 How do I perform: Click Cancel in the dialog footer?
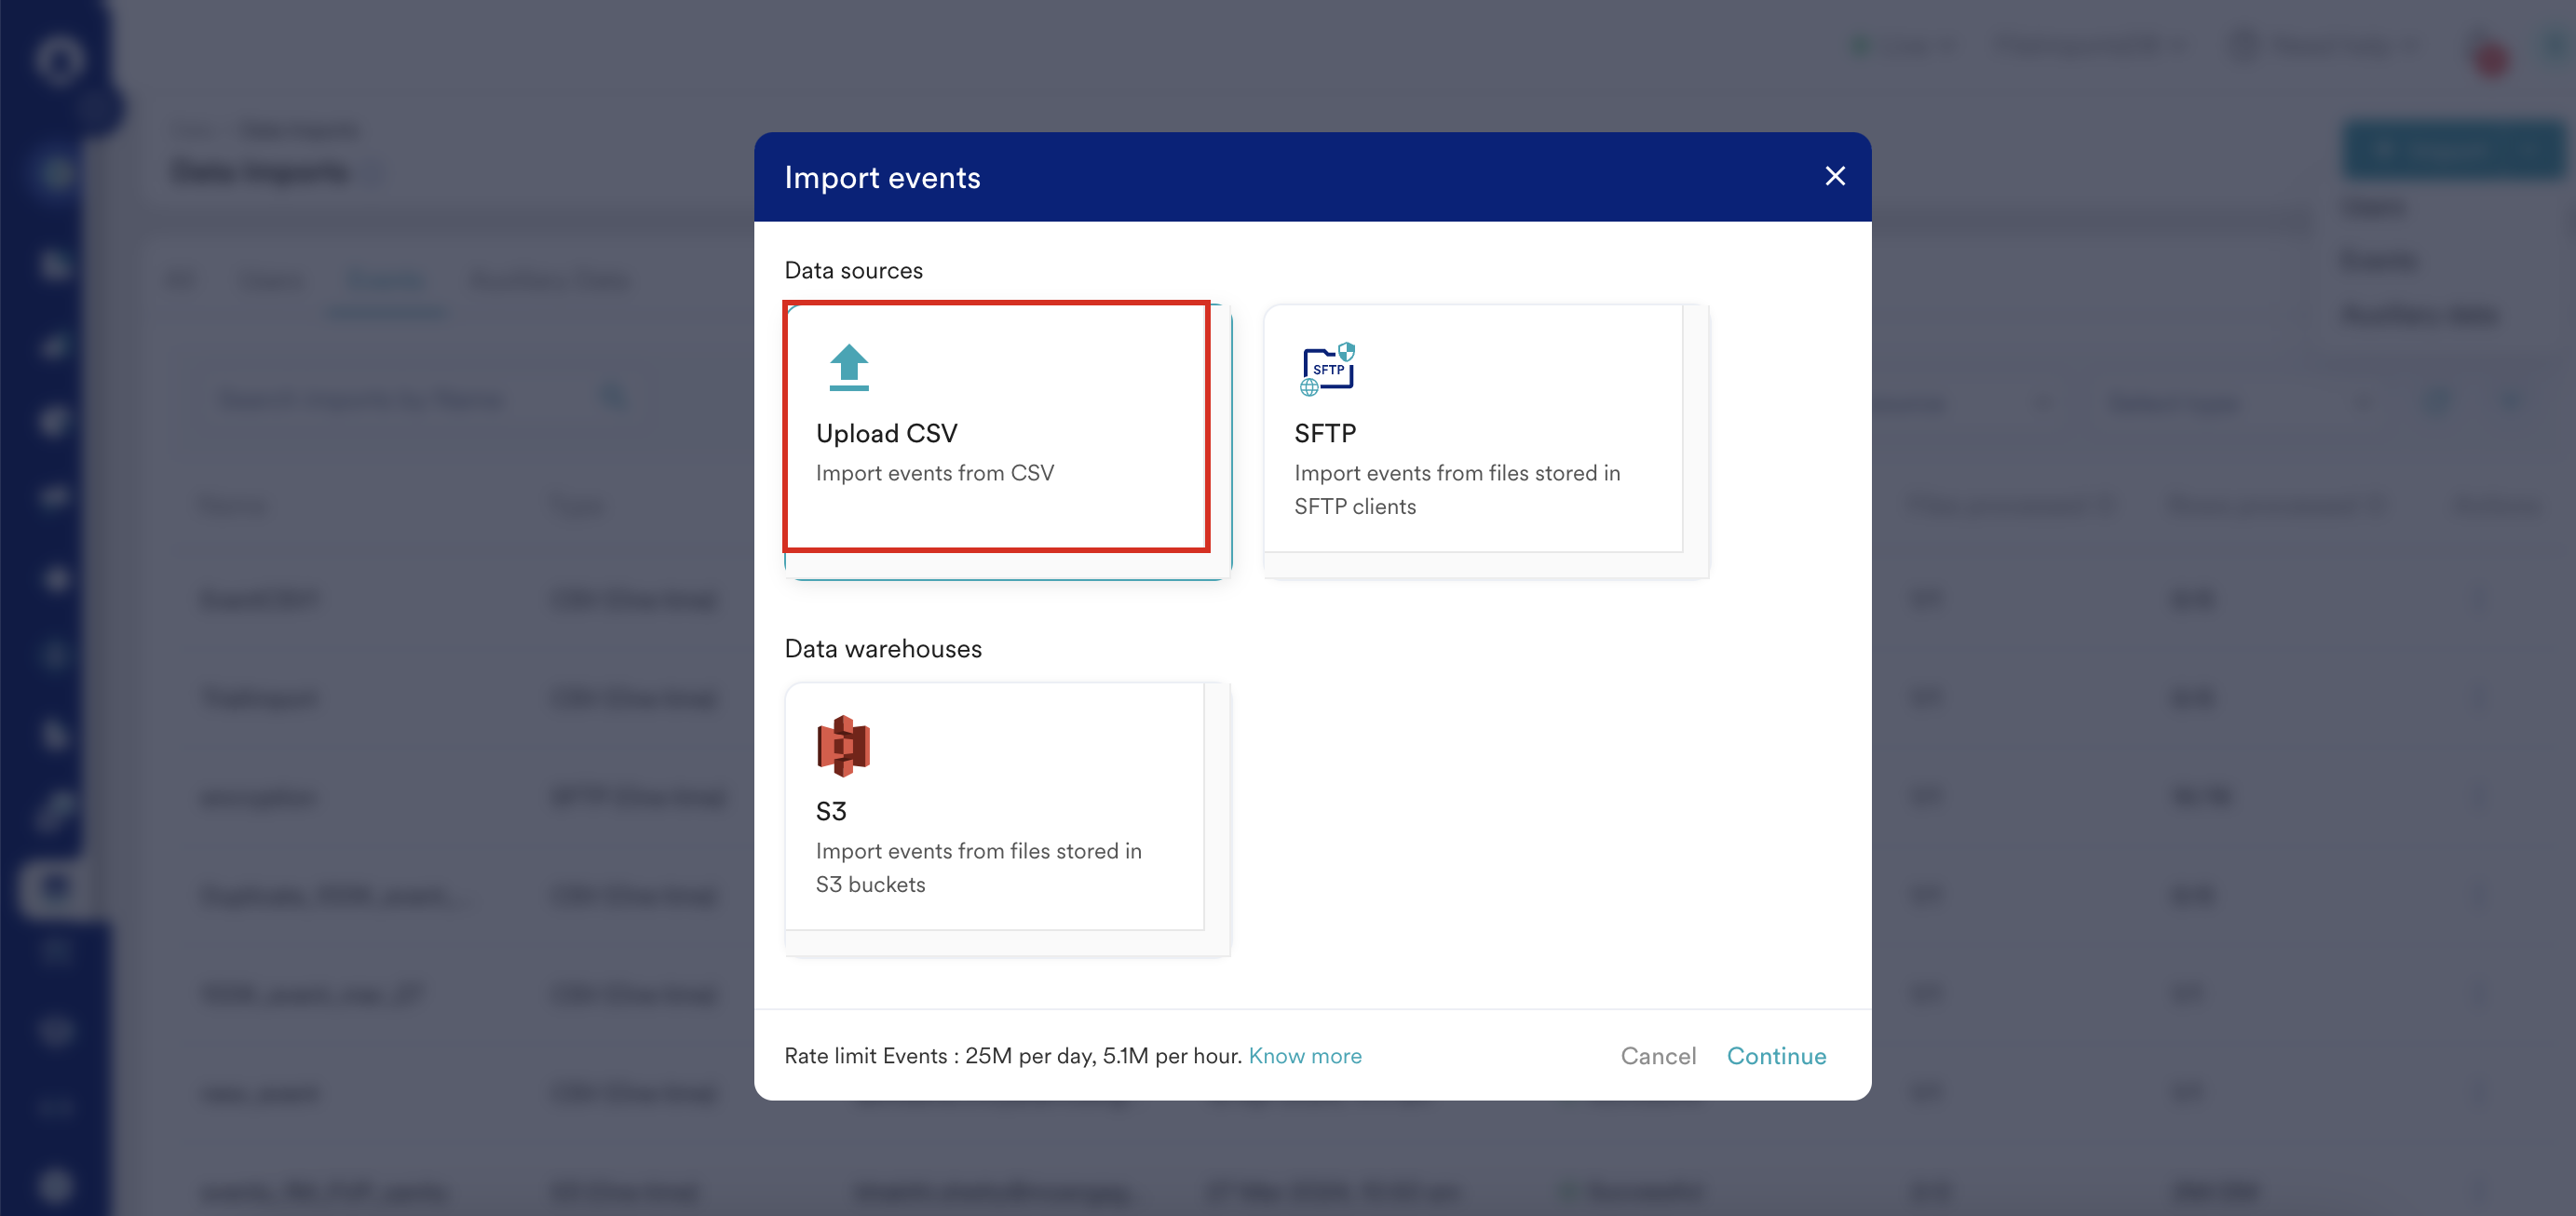pos(1657,1056)
